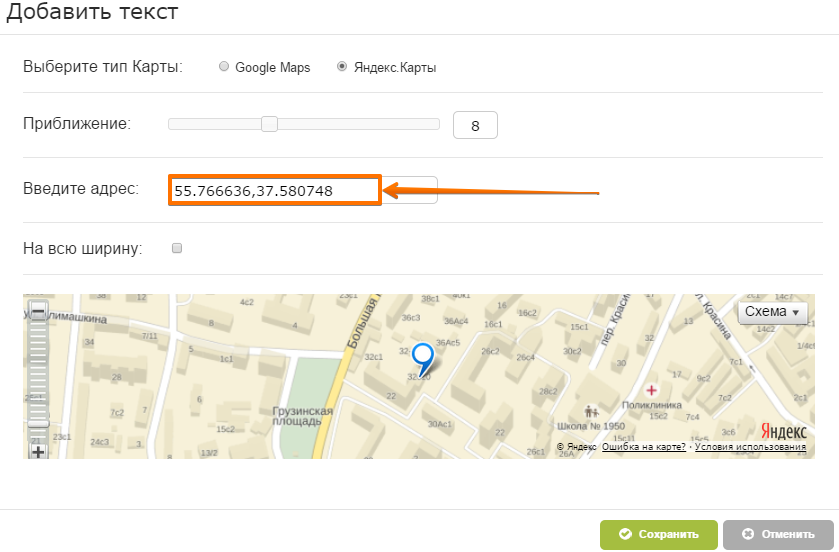Click the map's vertical zoom slider handle
Screen dimensions: 839x552
(38, 423)
